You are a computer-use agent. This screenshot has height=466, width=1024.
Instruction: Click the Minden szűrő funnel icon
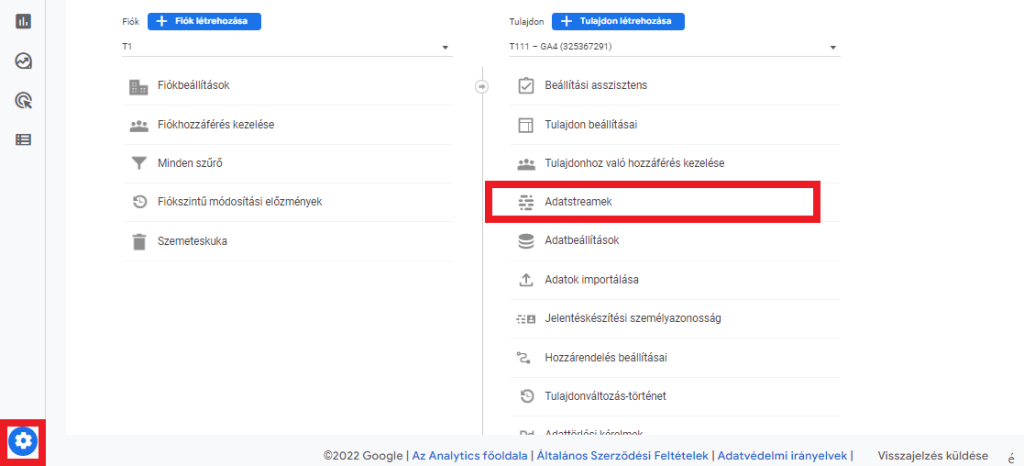pyautogui.click(x=139, y=163)
